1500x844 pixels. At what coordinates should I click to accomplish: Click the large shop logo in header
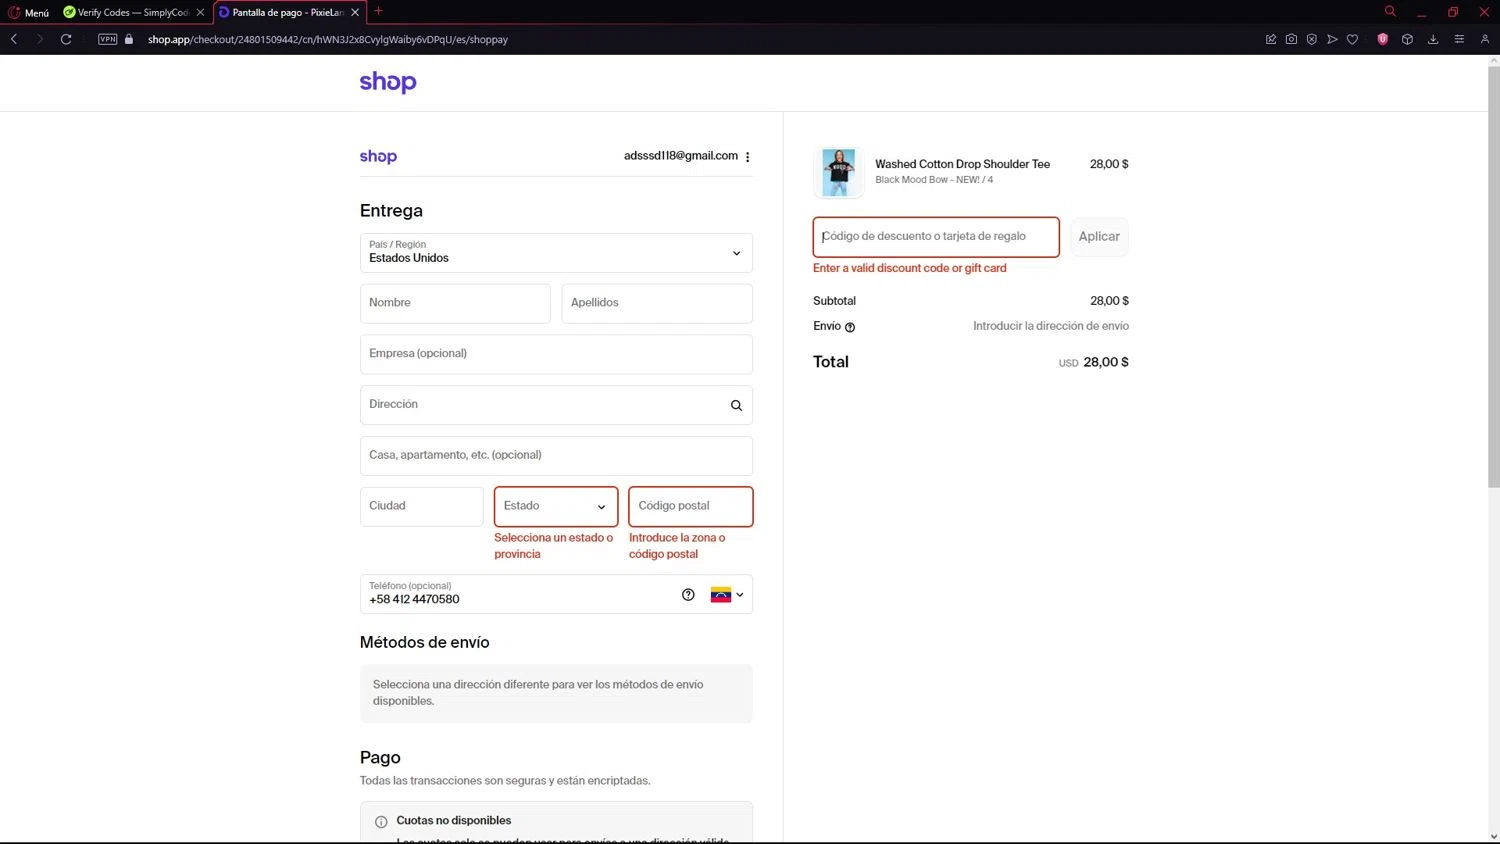tap(388, 82)
